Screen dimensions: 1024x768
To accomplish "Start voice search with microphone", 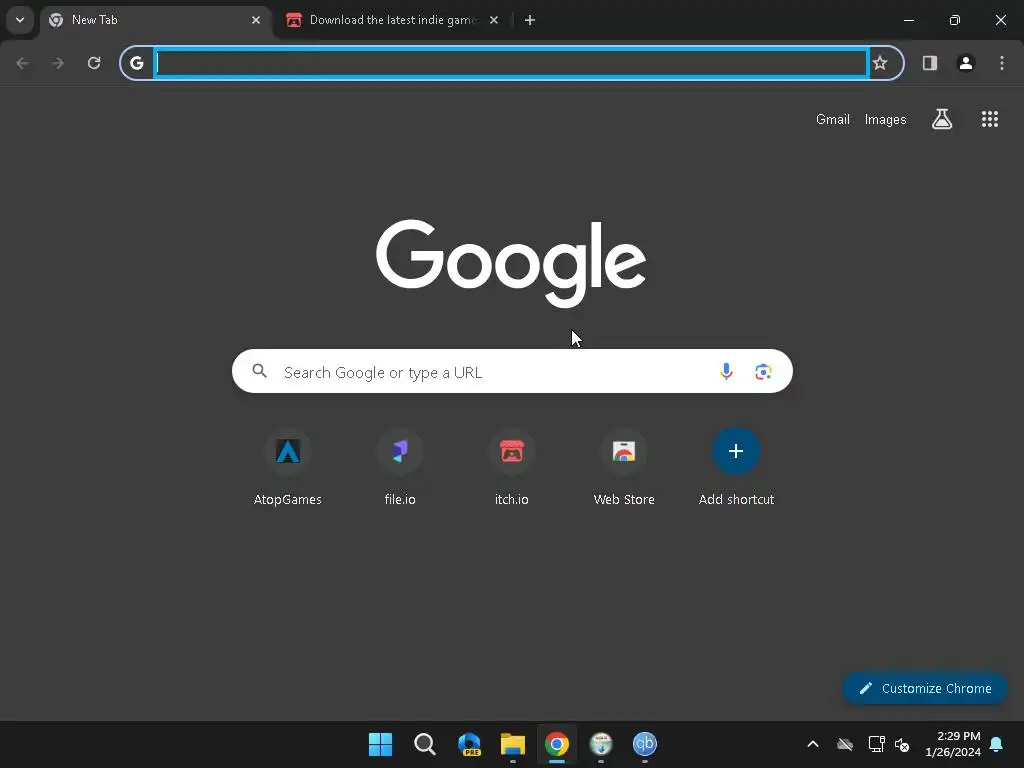I will tap(726, 372).
